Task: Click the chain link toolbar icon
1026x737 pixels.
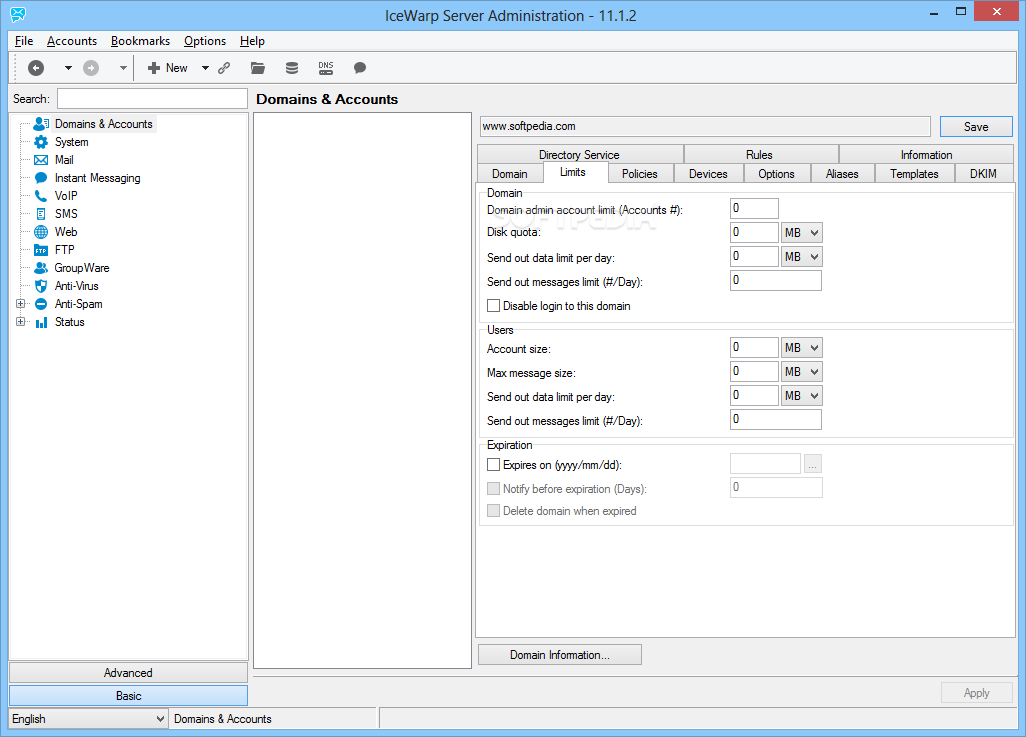Action: 224,67
